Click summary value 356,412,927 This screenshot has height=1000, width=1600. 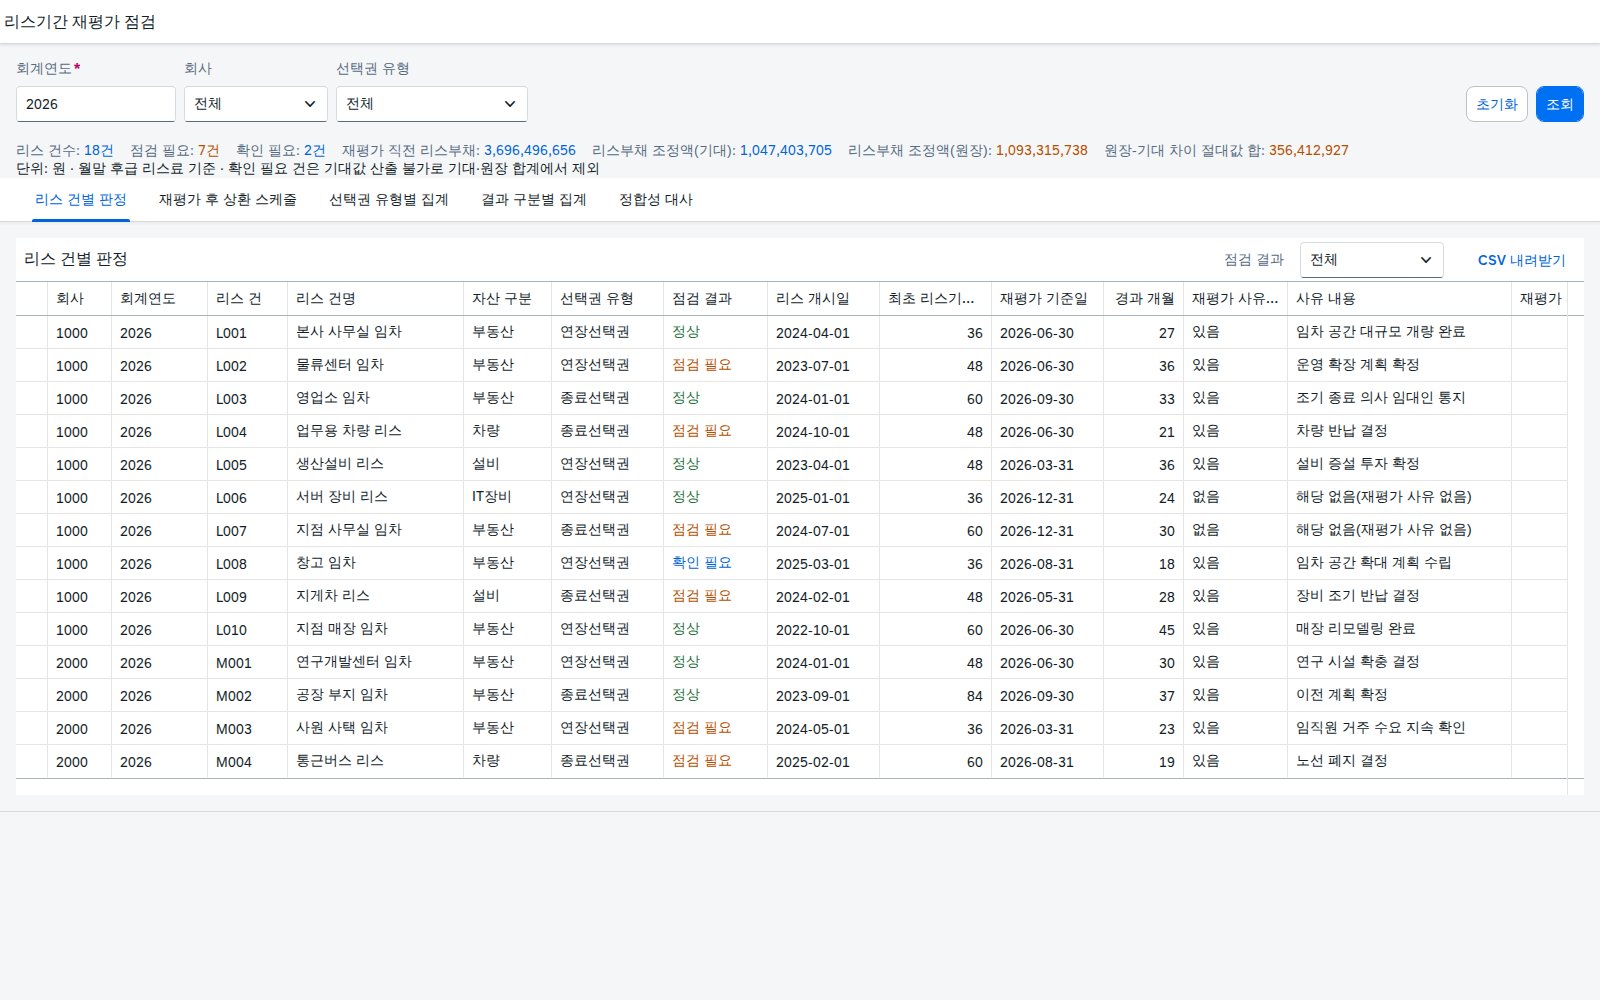[x=1309, y=150]
